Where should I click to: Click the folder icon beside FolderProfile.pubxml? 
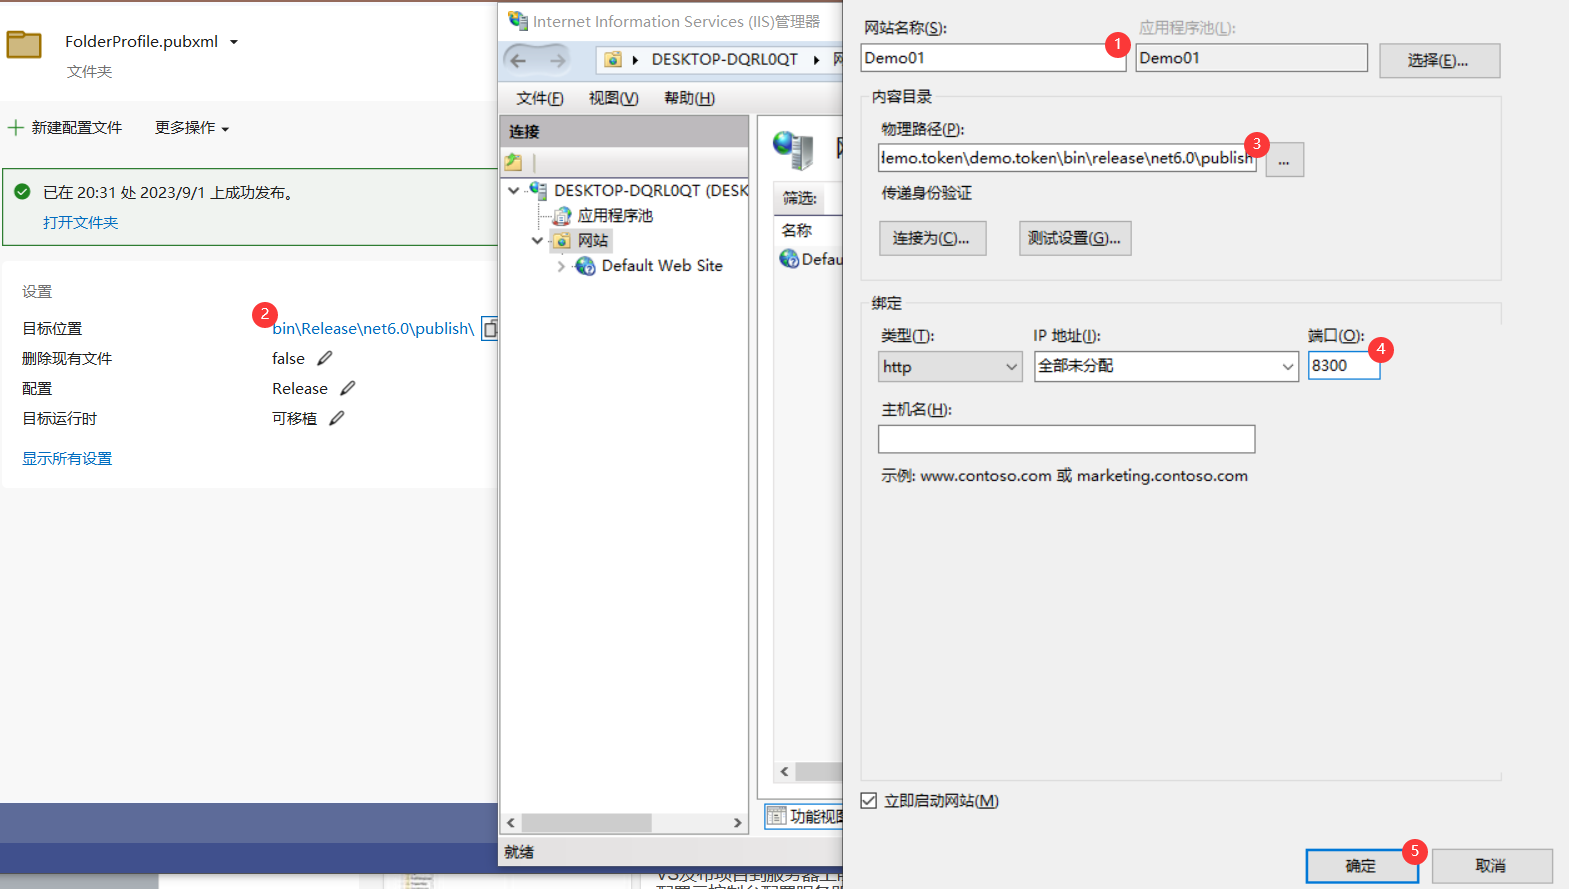24,44
